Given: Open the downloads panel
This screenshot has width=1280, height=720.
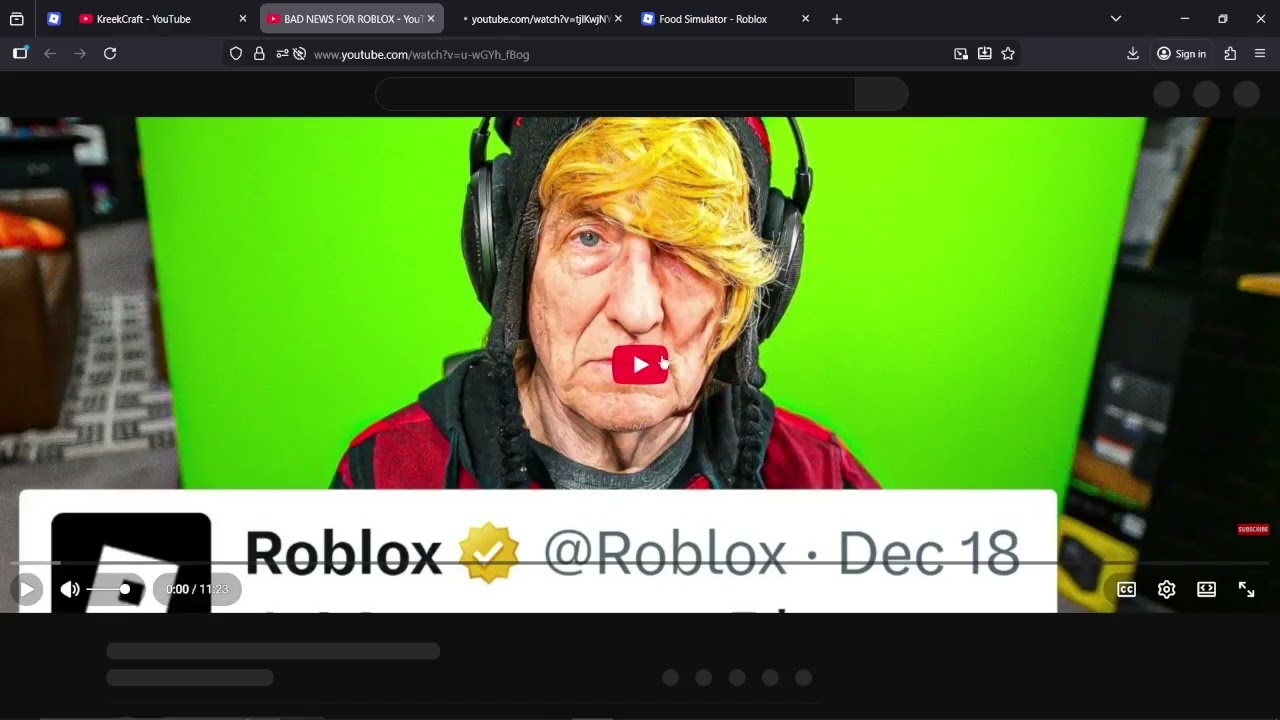Looking at the screenshot, I should click(x=1133, y=54).
